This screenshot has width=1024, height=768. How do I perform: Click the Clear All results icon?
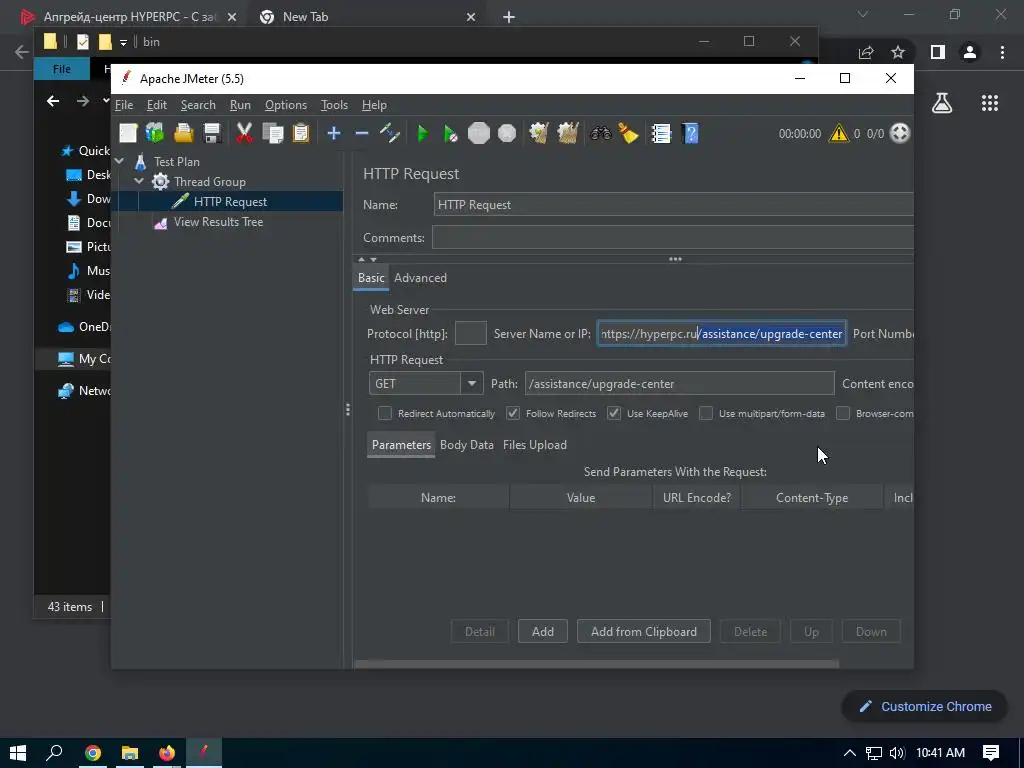(568, 133)
